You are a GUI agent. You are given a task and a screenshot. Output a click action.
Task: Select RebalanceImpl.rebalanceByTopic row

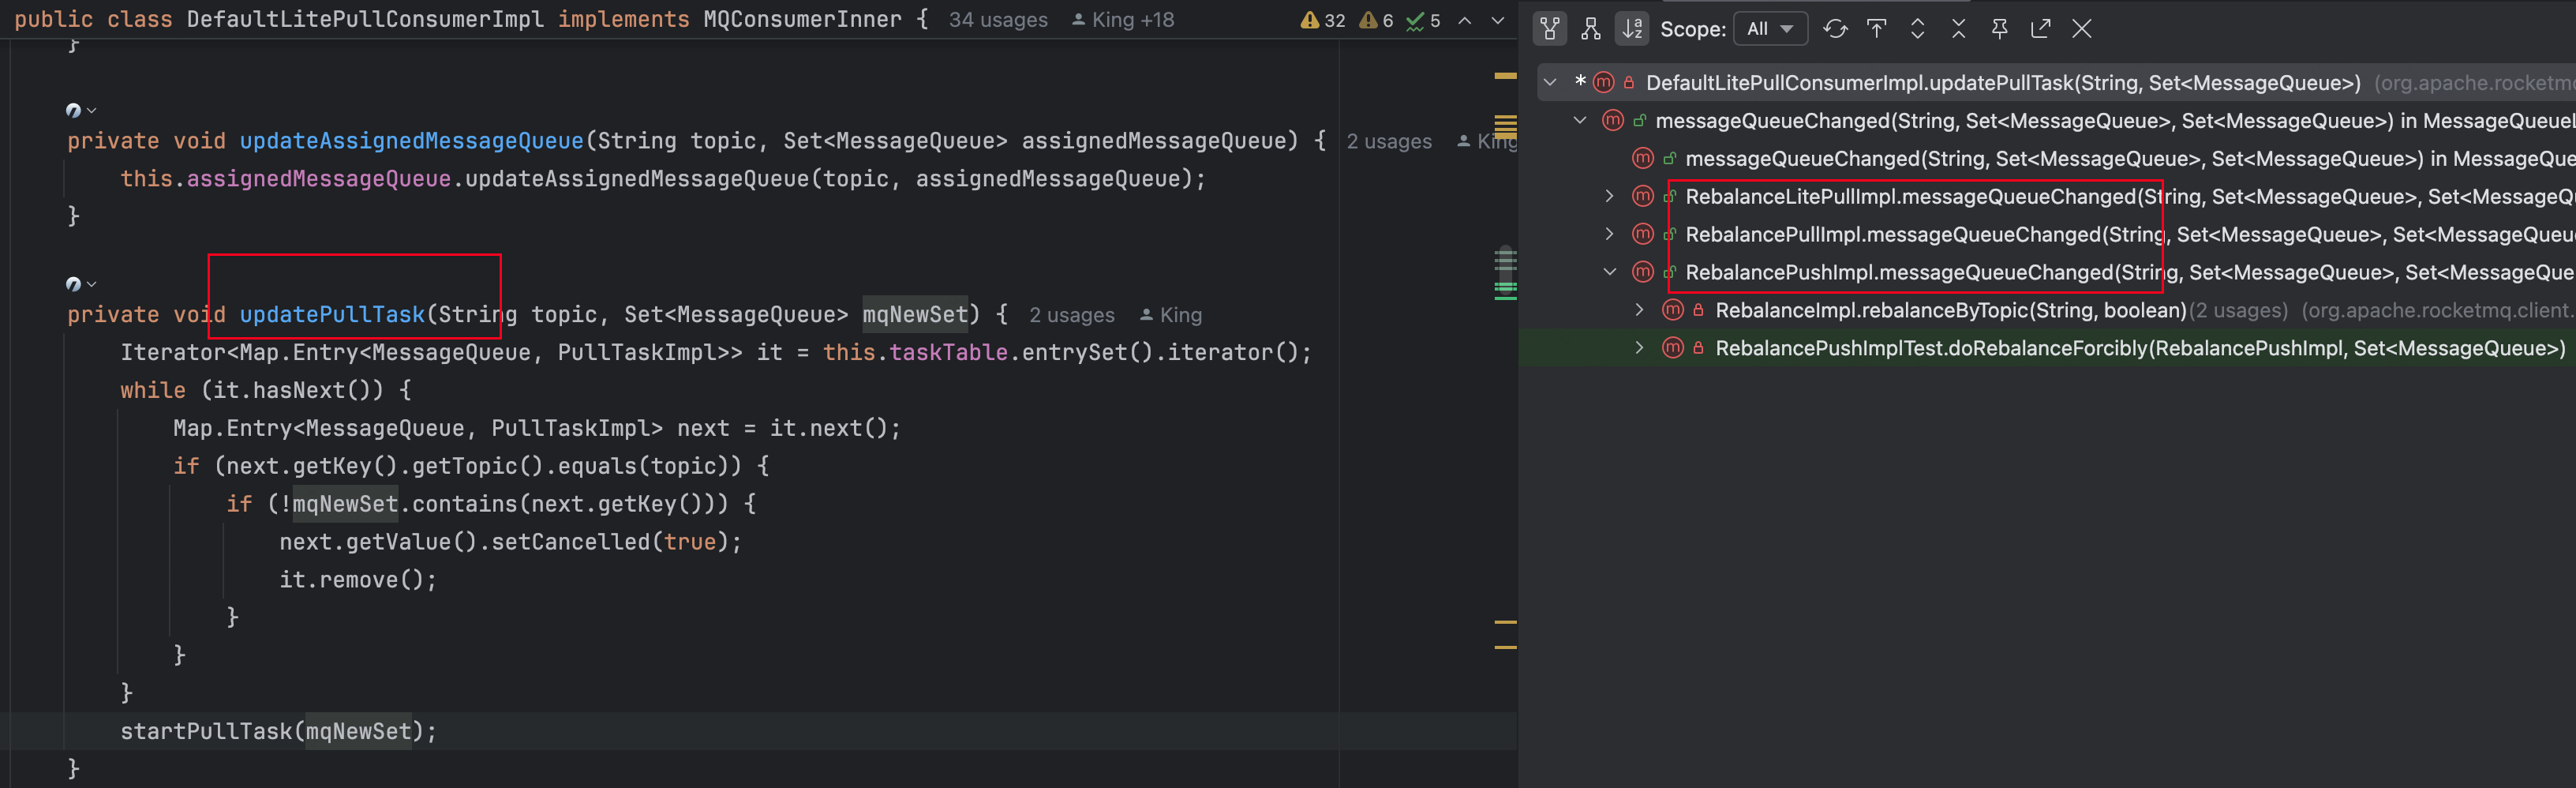(x=2047, y=310)
